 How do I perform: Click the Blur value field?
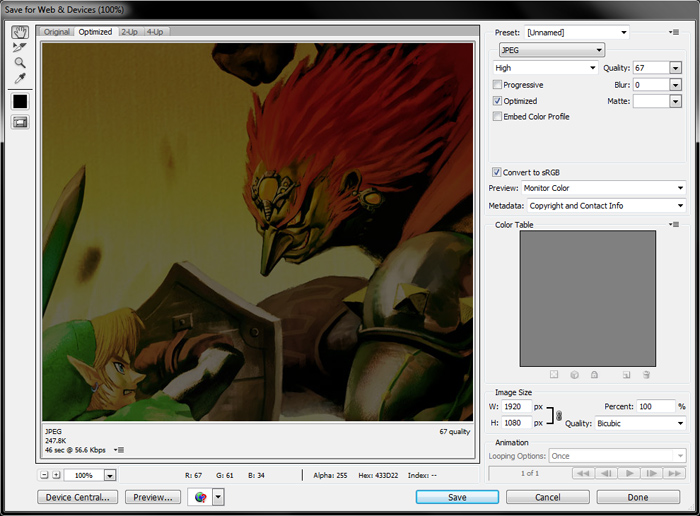point(651,85)
